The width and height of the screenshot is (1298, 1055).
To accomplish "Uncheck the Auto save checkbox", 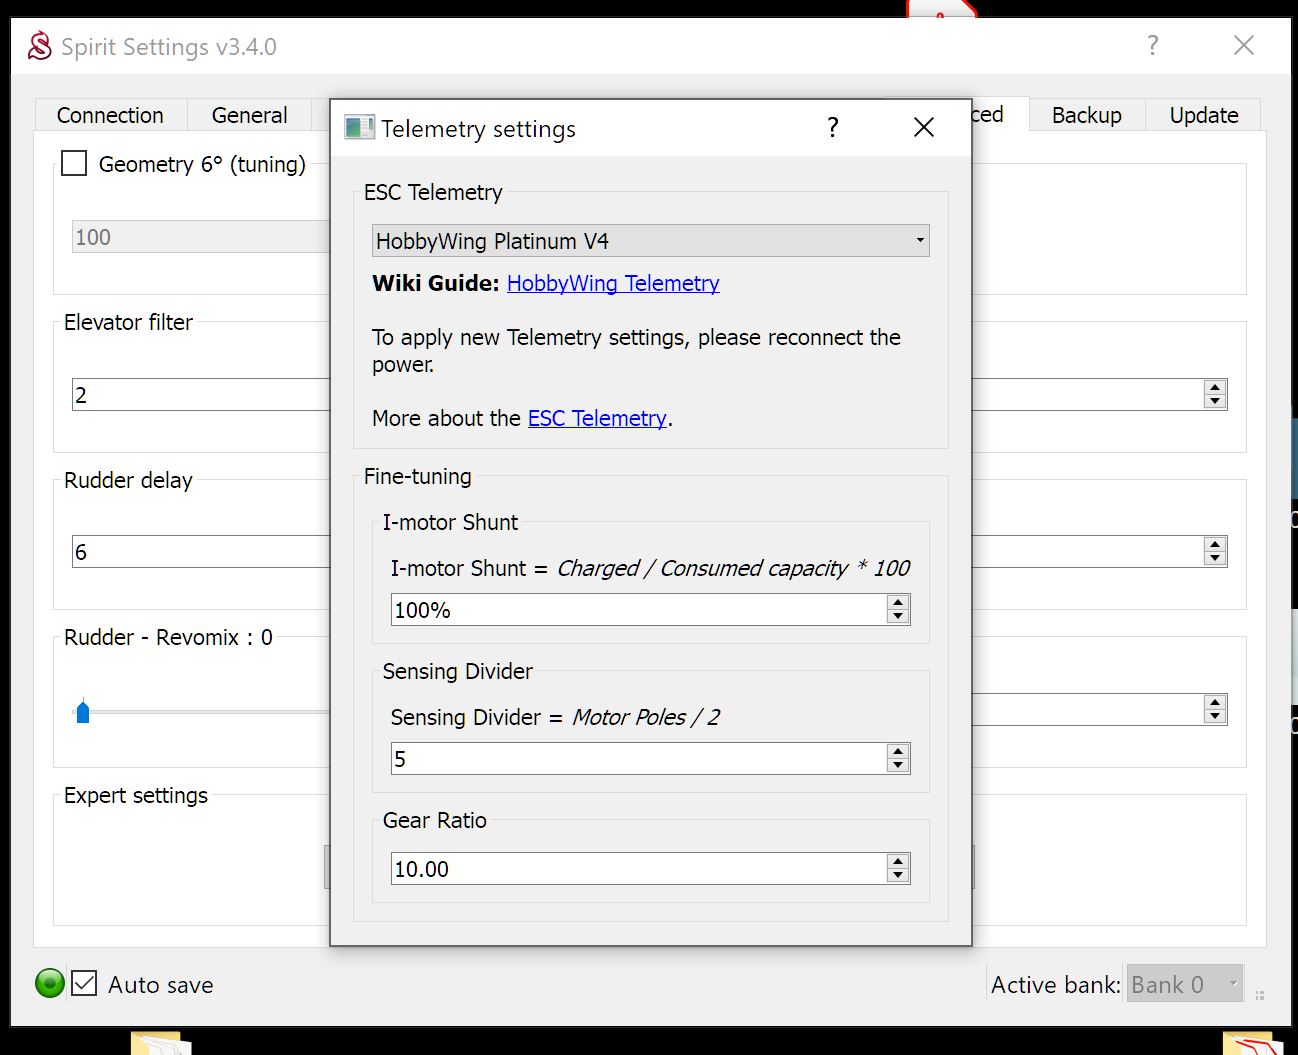I will point(85,984).
